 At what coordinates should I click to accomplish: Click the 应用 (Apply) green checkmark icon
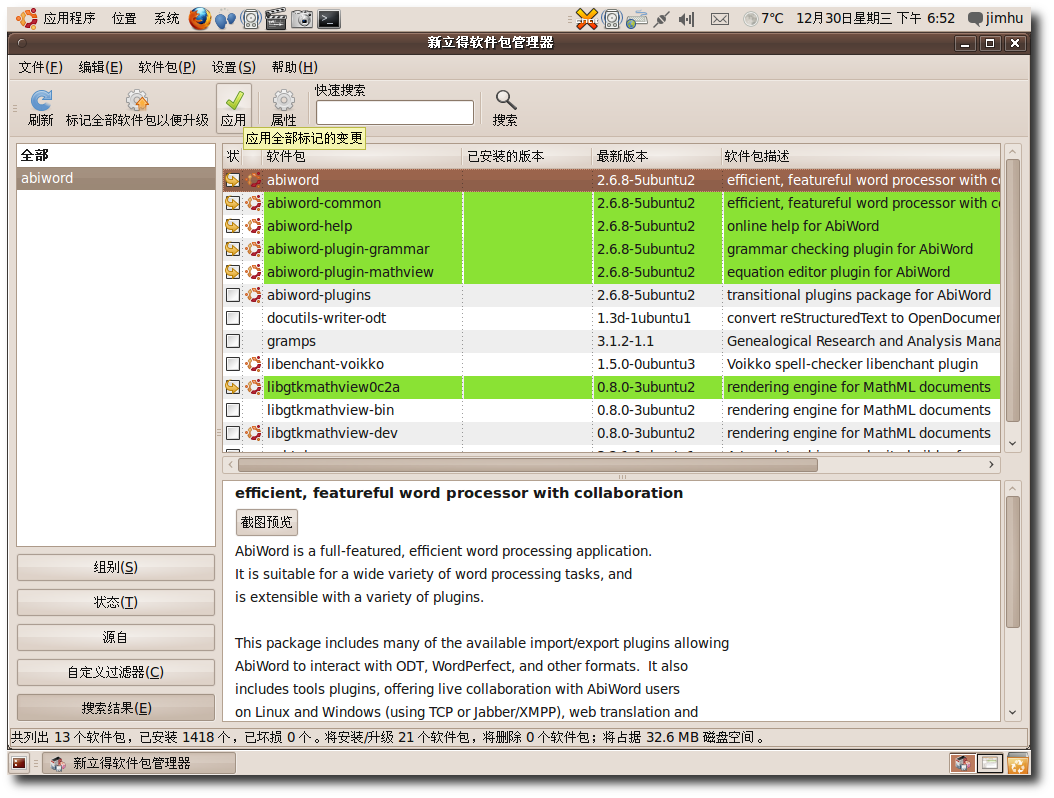coord(234,101)
